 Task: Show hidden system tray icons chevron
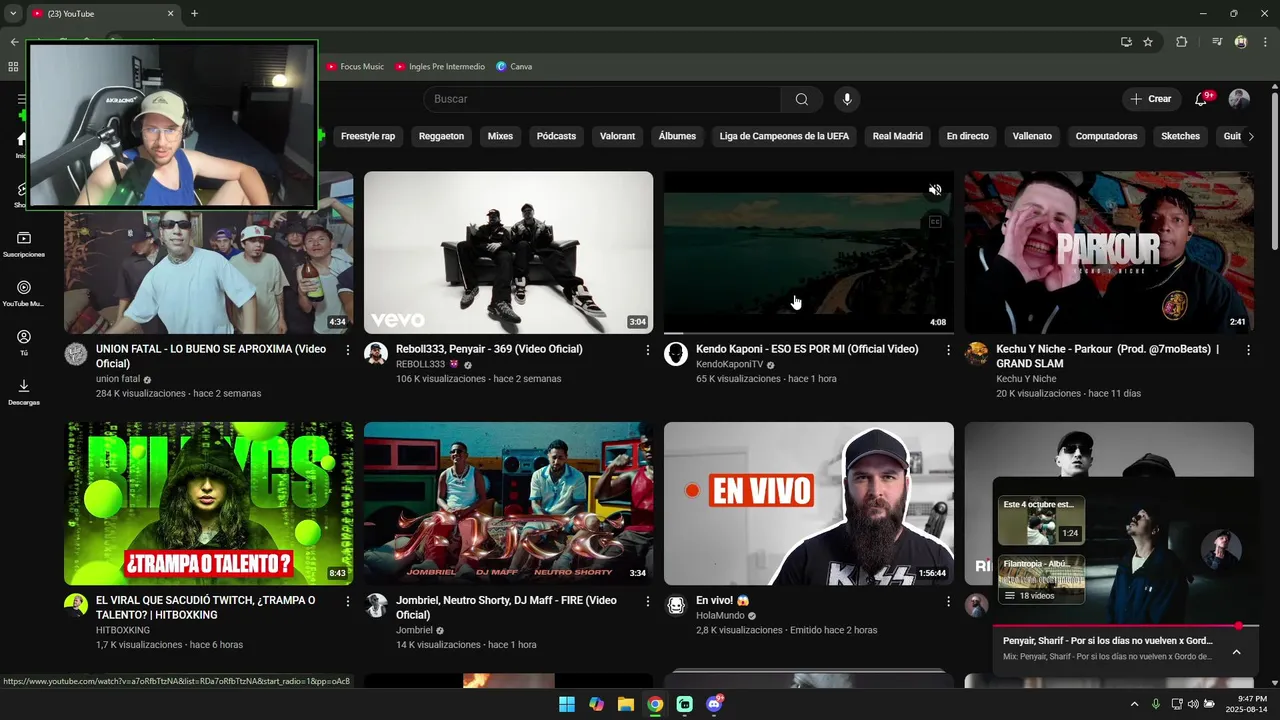click(1134, 704)
